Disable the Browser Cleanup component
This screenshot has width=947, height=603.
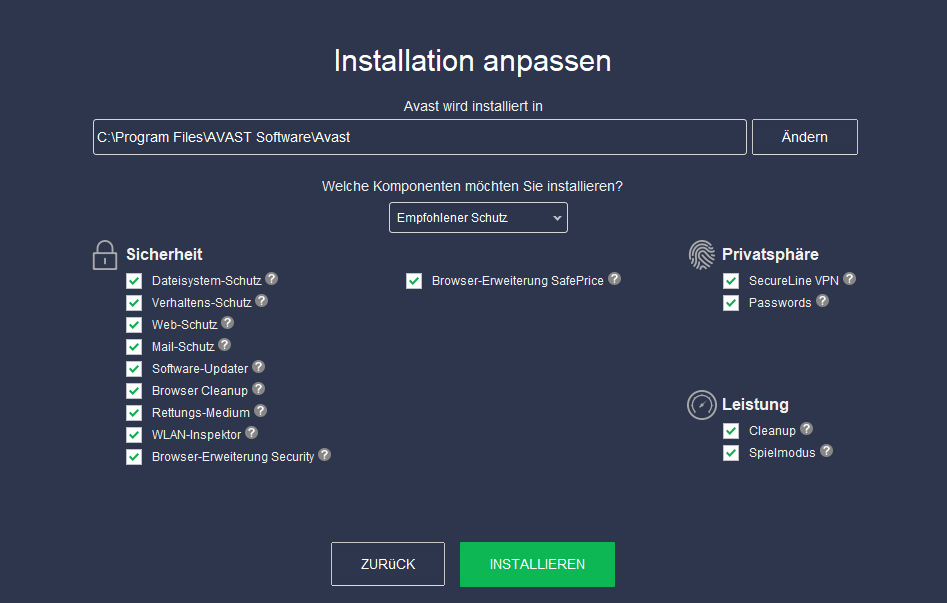coord(134,391)
